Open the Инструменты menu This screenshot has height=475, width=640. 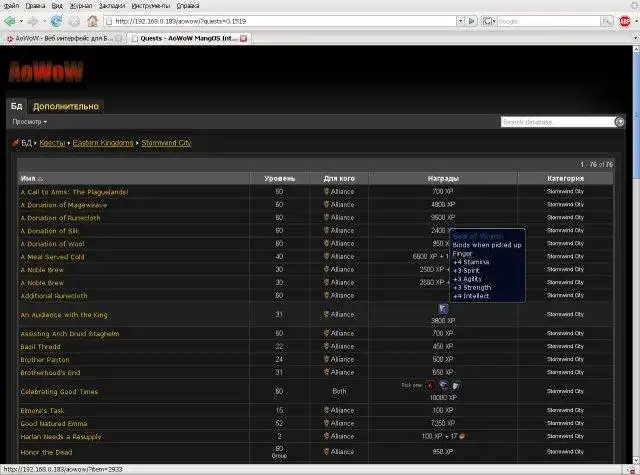pyautogui.click(x=151, y=6)
